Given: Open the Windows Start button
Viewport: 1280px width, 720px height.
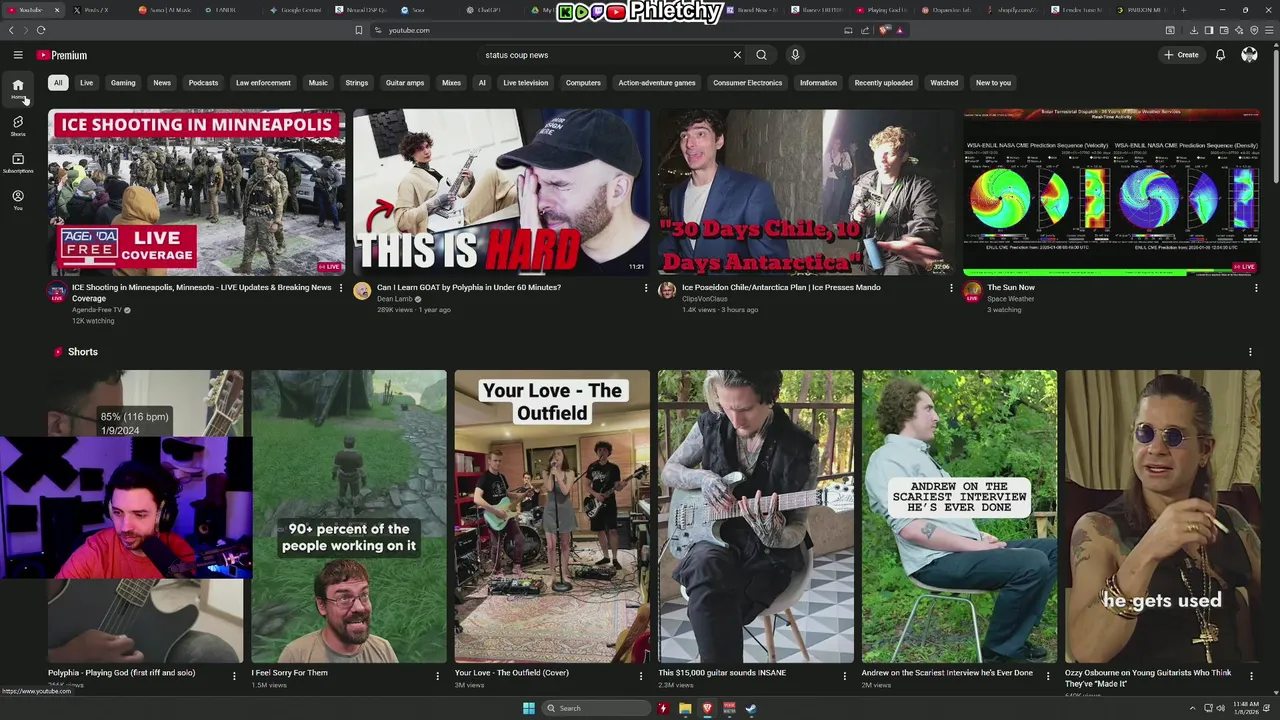Looking at the screenshot, I should [529, 708].
